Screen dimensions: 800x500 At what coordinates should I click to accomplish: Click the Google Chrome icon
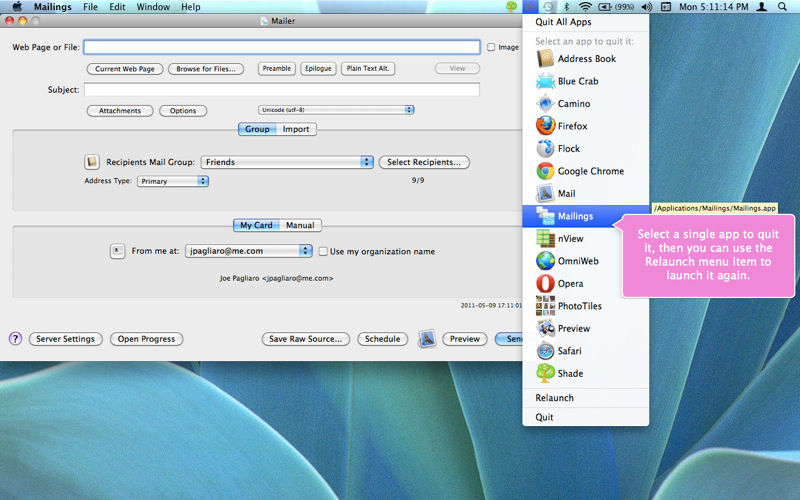click(x=545, y=171)
